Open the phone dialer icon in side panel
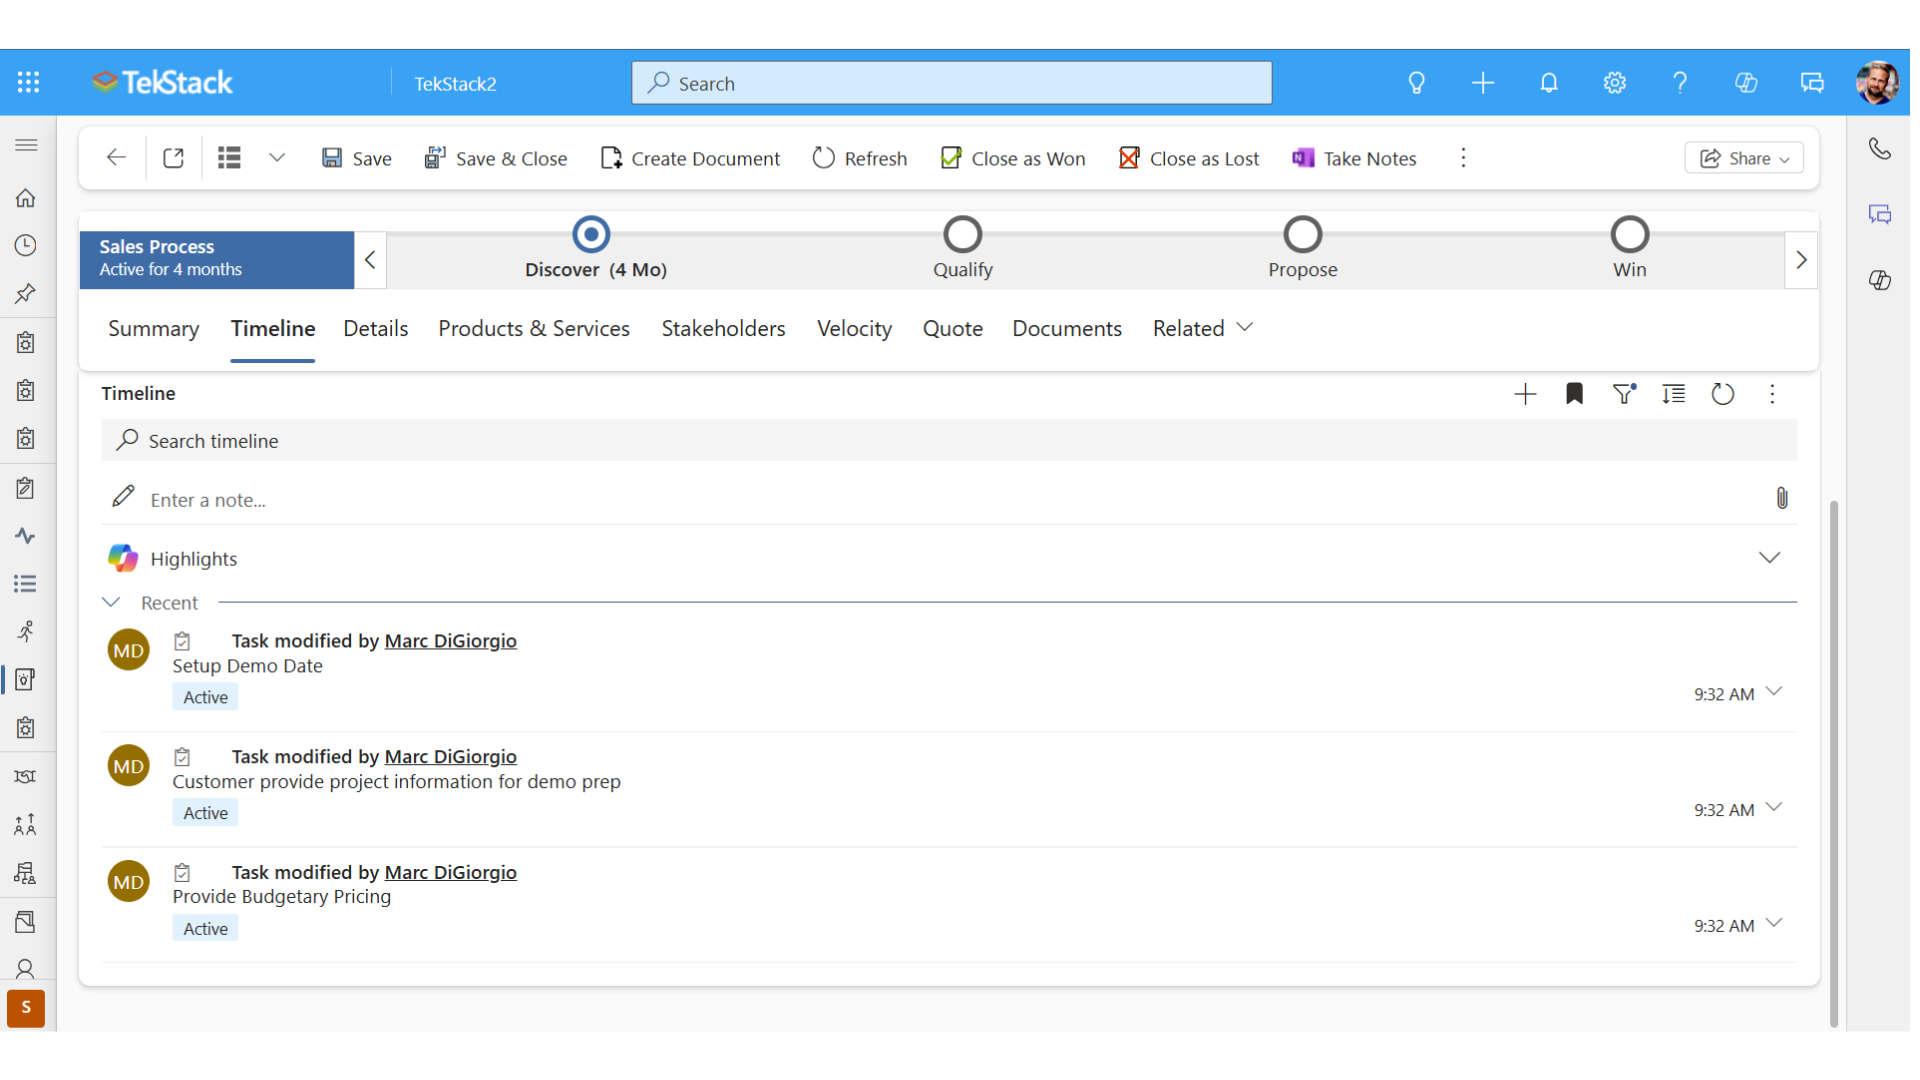Viewport: 1920px width, 1080px height. [1880, 149]
